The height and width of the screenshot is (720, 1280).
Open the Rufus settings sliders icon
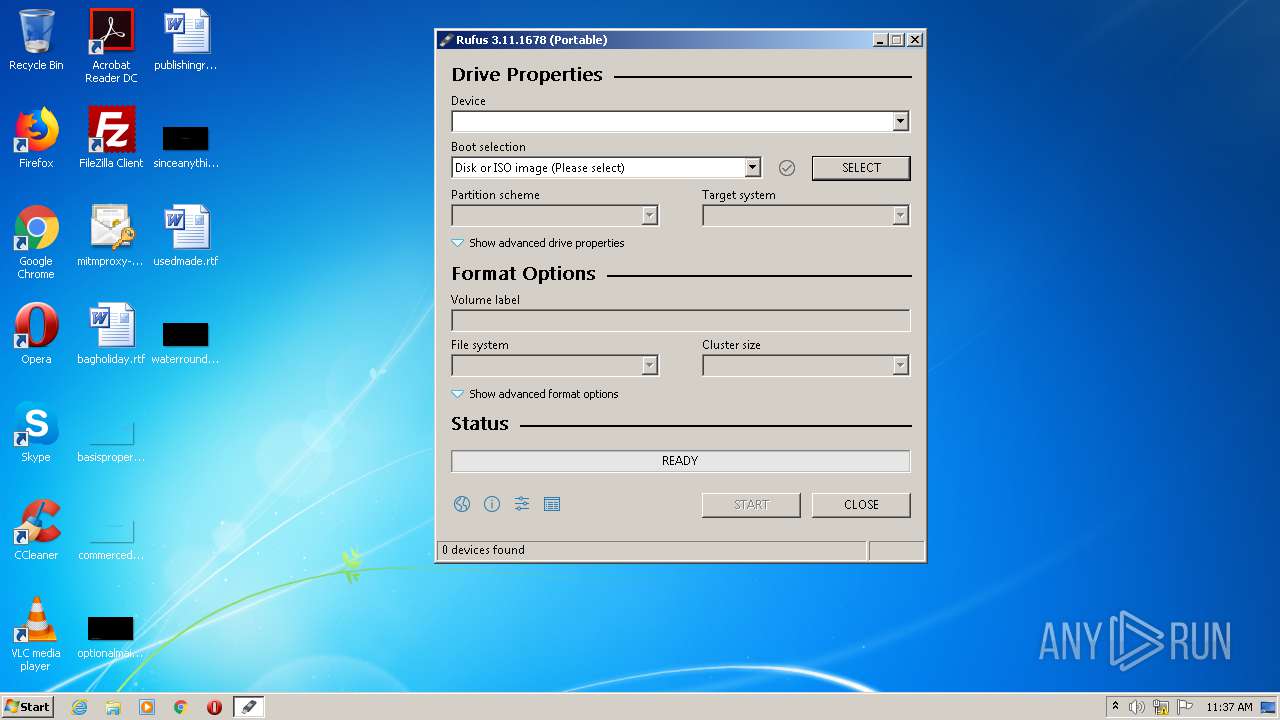(522, 504)
